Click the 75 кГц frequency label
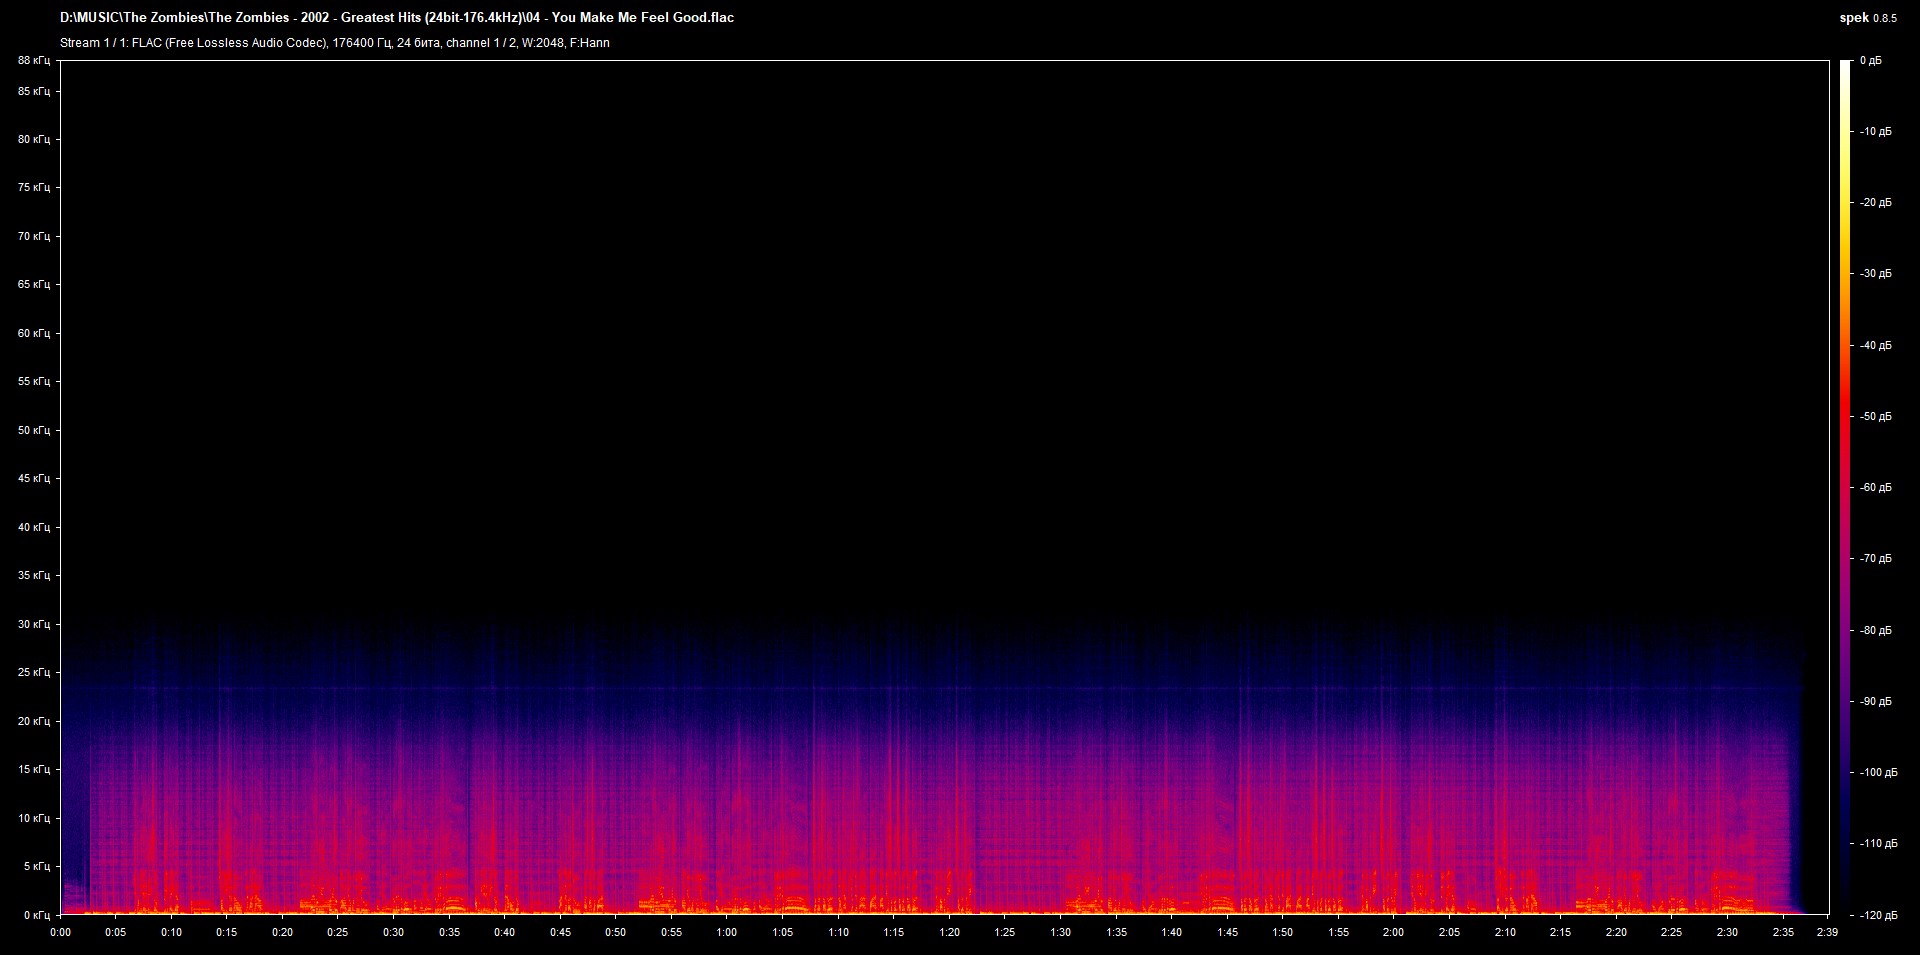 click(x=34, y=187)
